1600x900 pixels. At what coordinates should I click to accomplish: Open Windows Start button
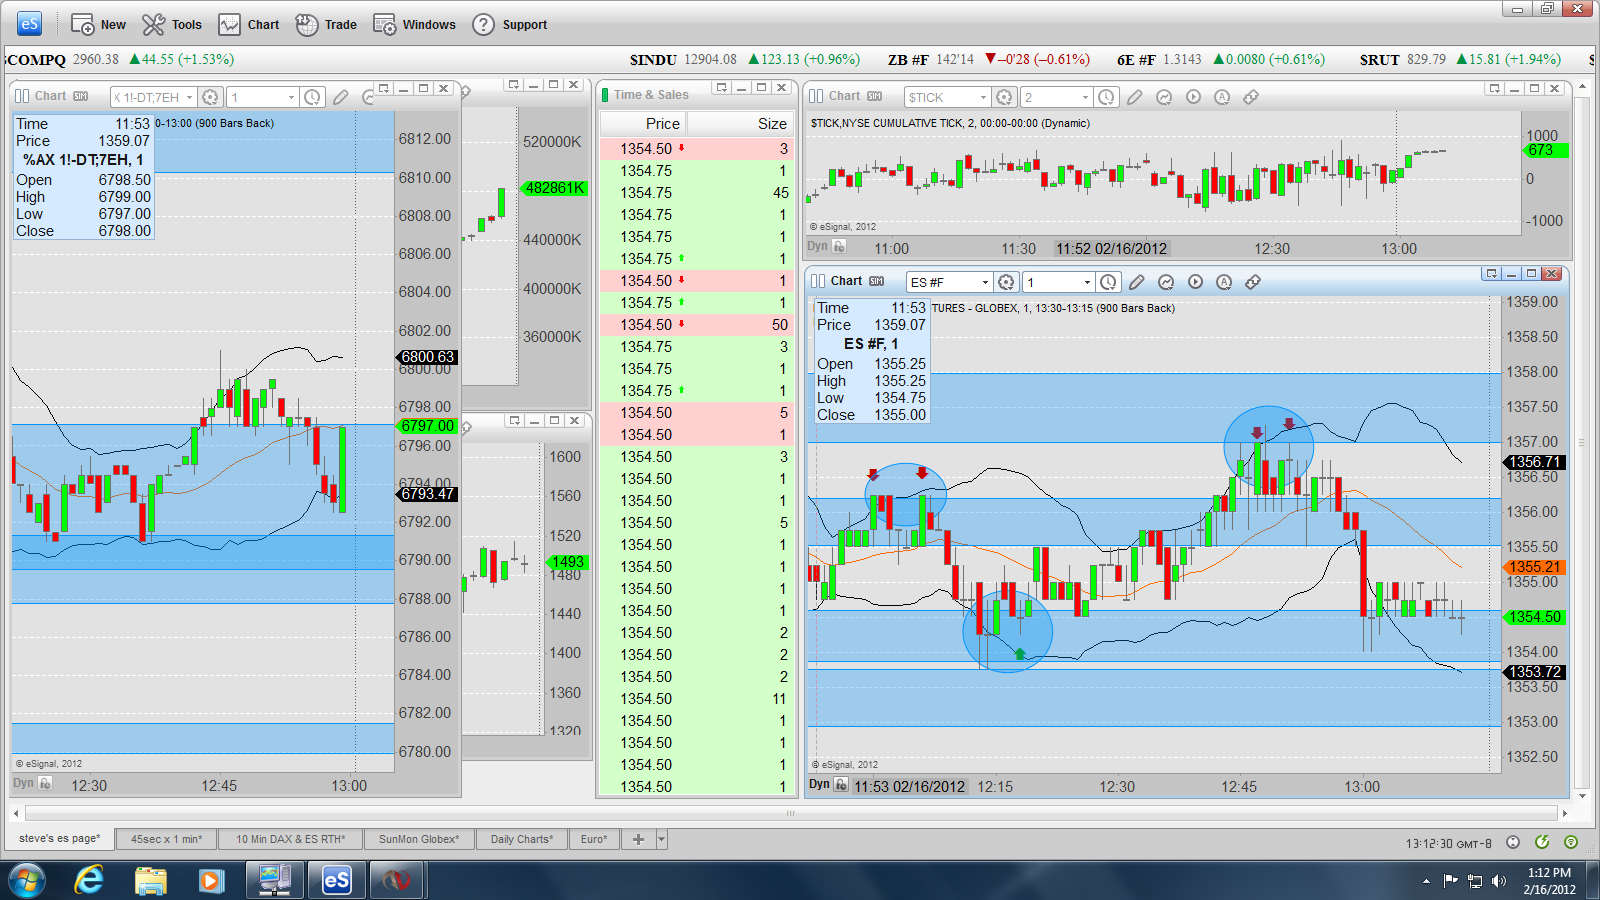pyautogui.click(x=27, y=881)
